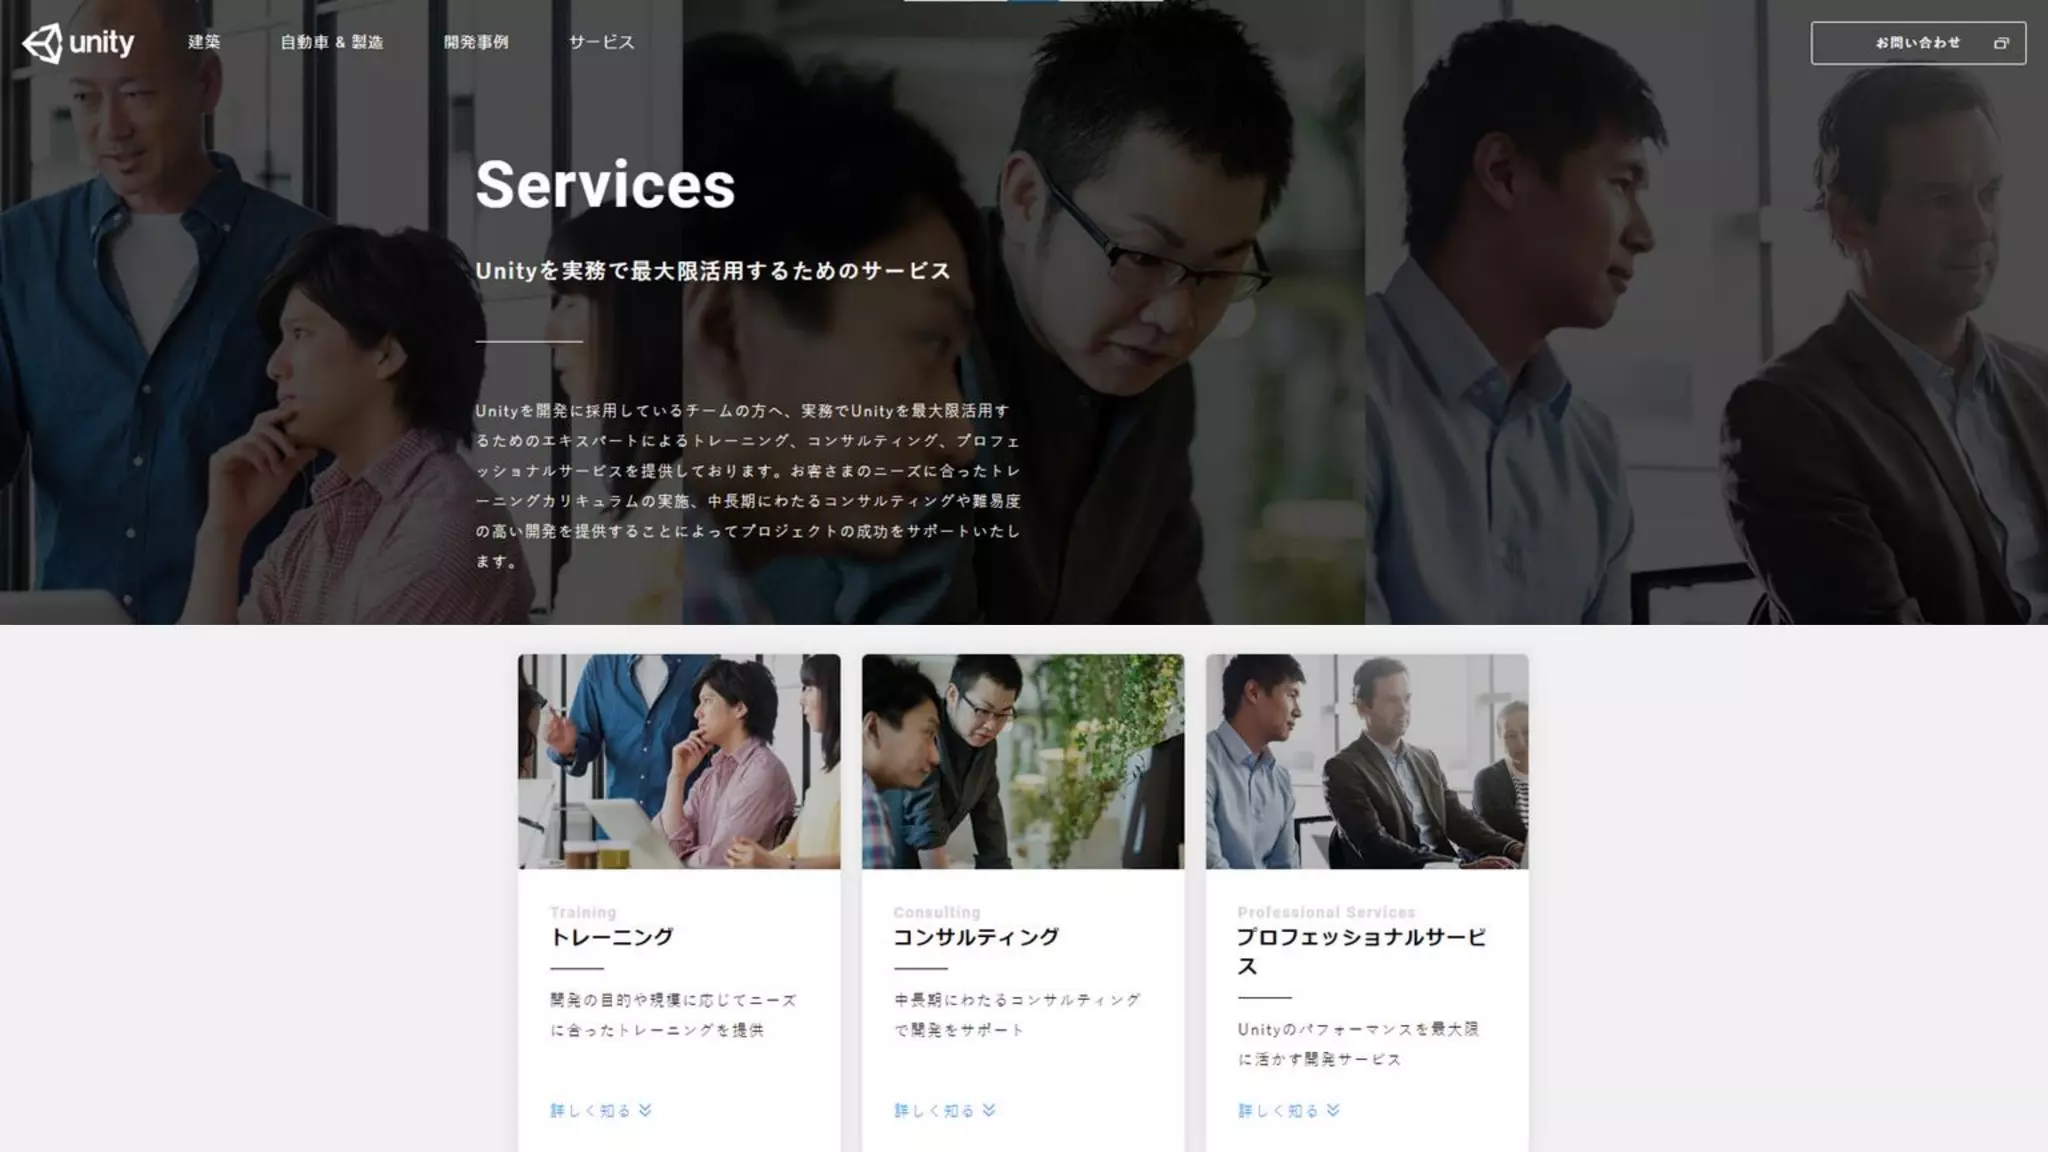Click the トレーニング card photo
Screen dimensions: 2048x1152
679,761
